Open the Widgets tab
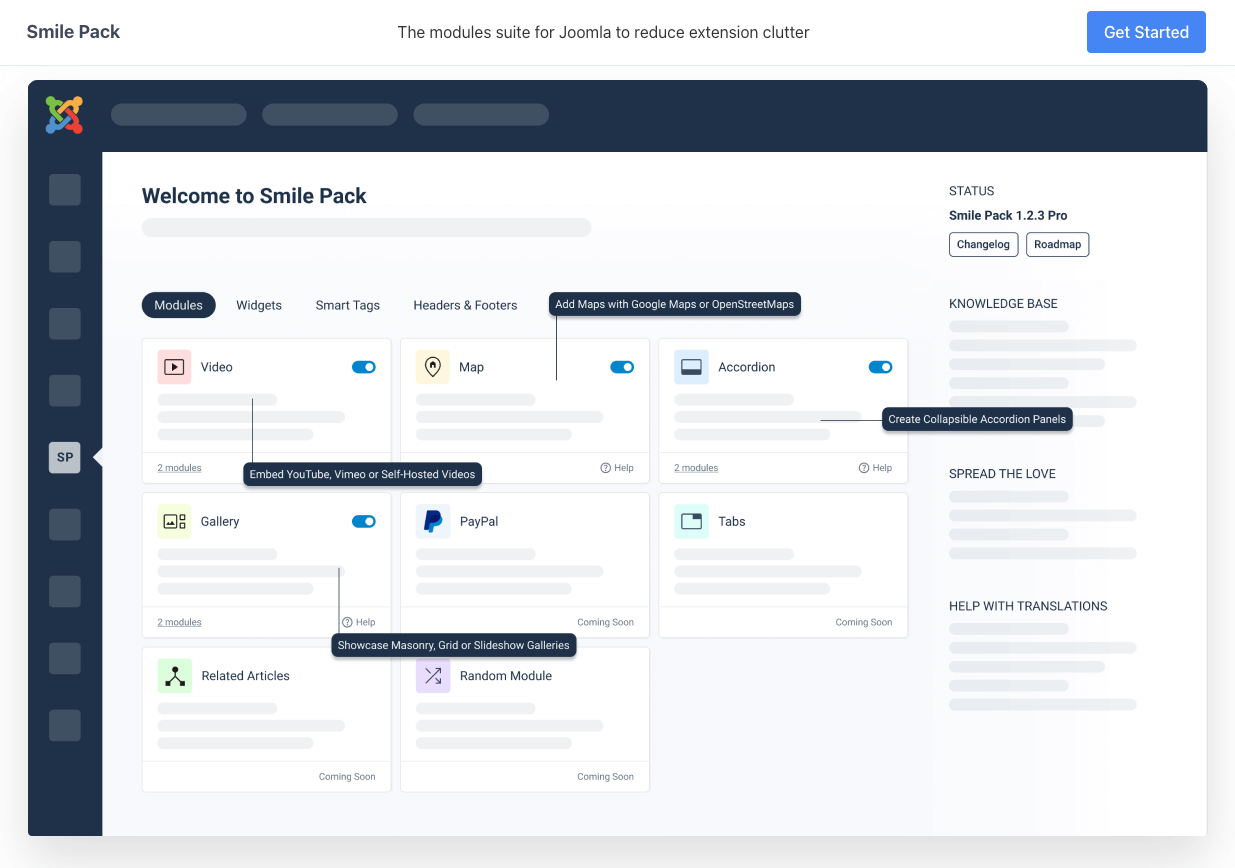The width and height of the screenshot is (1235, 868). pos(259,305)
